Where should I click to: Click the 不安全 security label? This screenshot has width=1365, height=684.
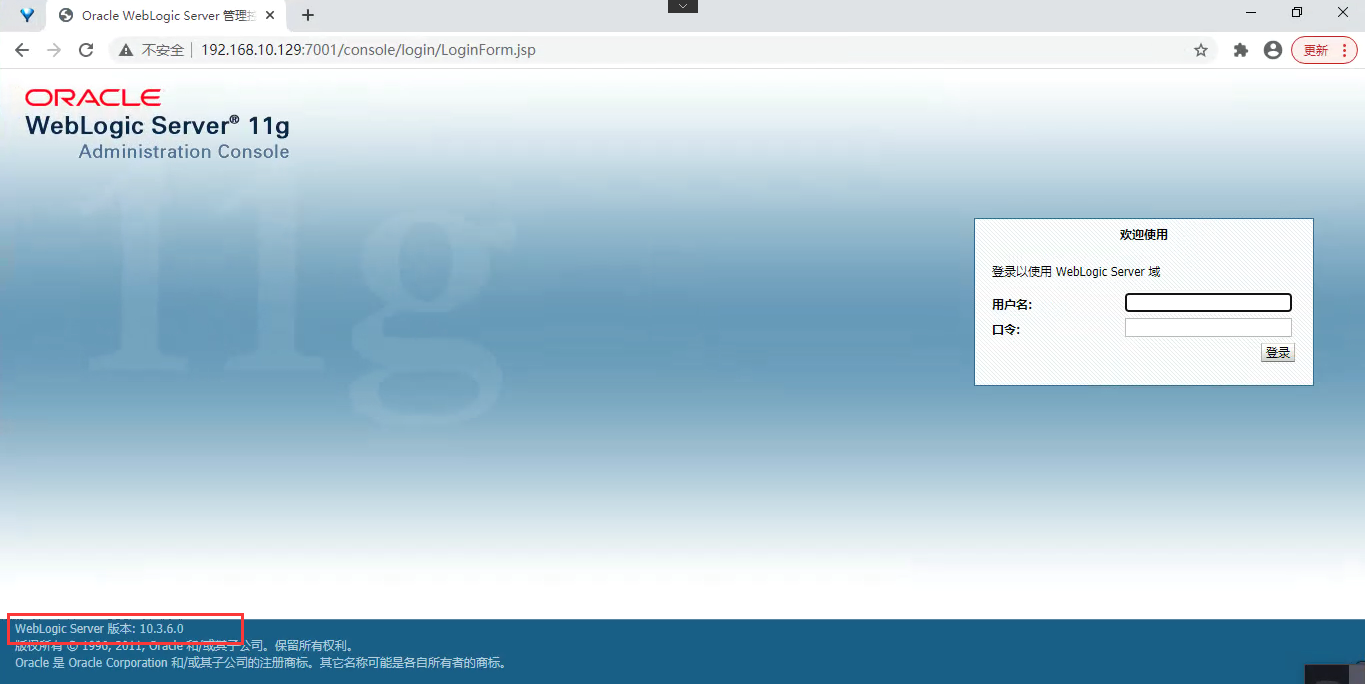162,50
